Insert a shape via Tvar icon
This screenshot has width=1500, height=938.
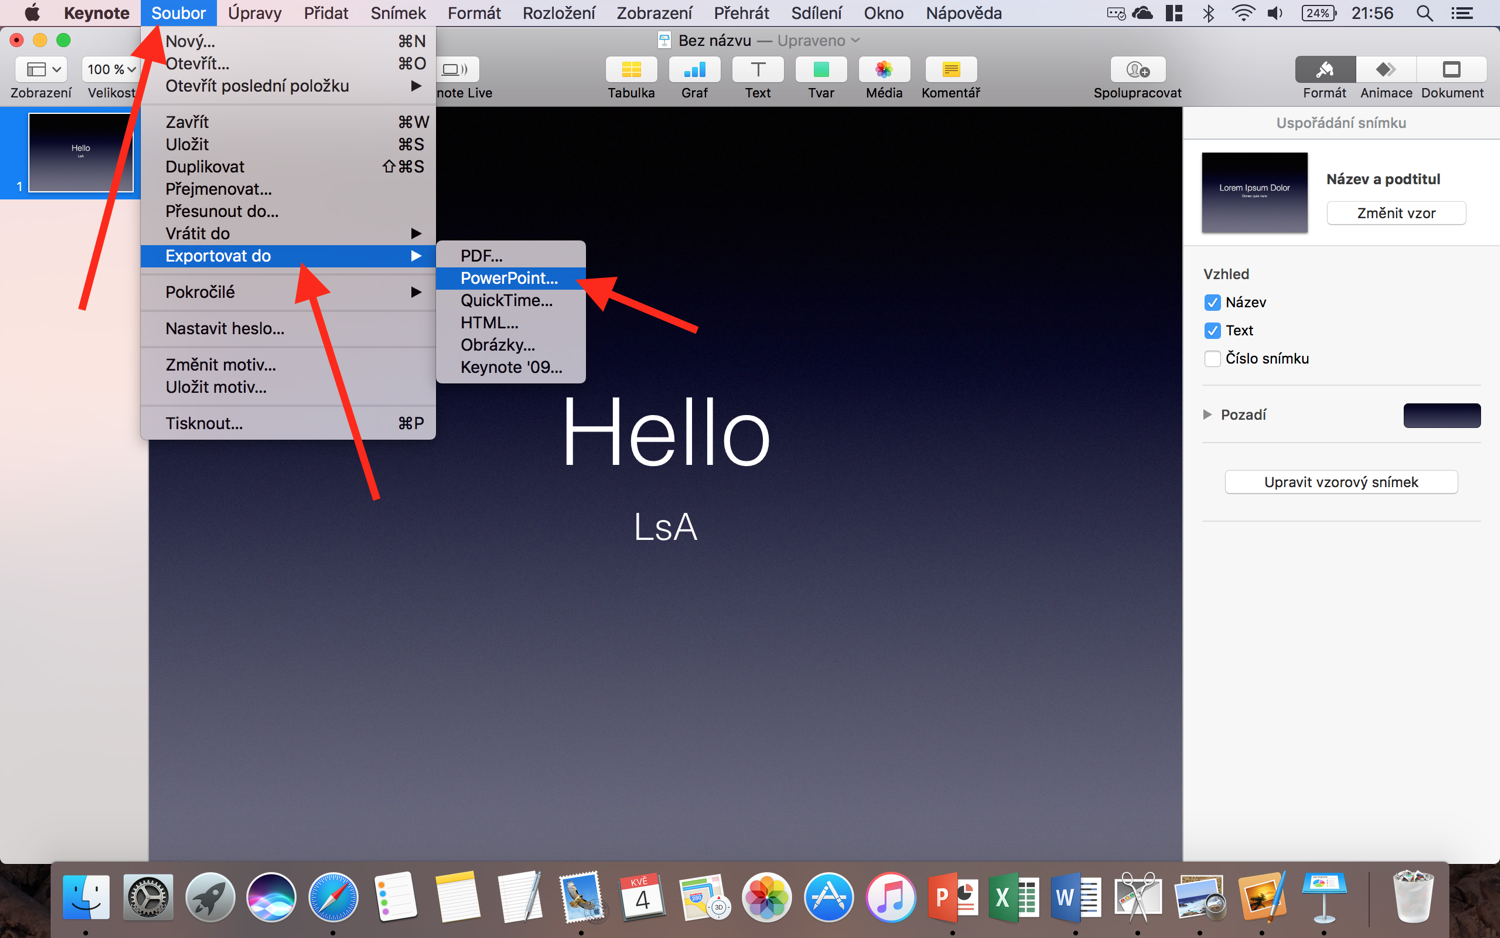pyautogui.click(x=821, y=70)
